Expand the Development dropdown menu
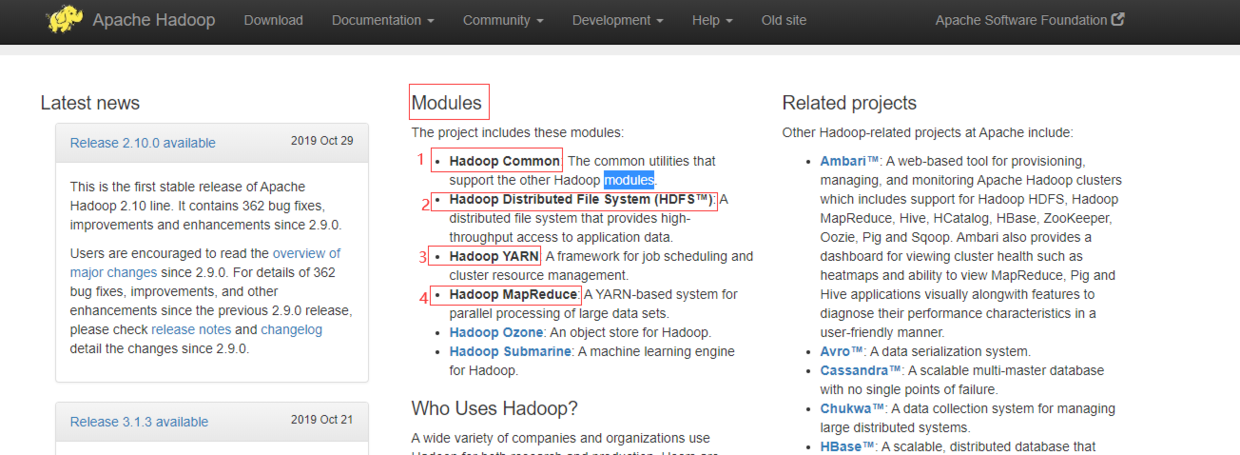This screenshot has height=455, width=1240. [617, 20]
